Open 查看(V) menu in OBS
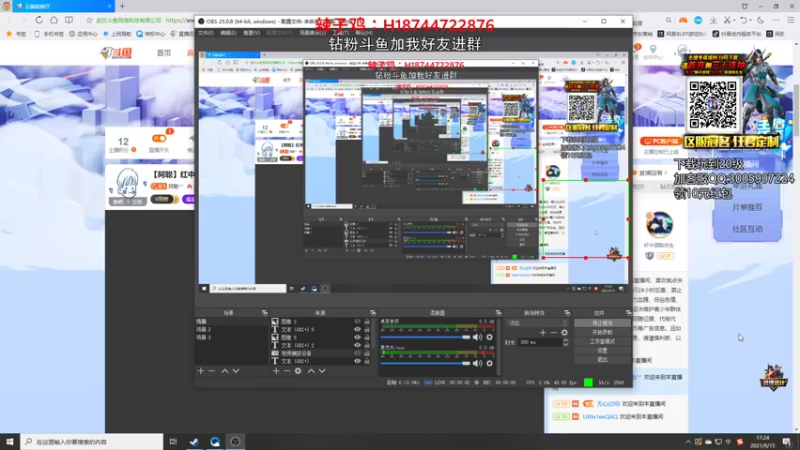800x450 pixels. pyautogui.click(x=251, y=33)
